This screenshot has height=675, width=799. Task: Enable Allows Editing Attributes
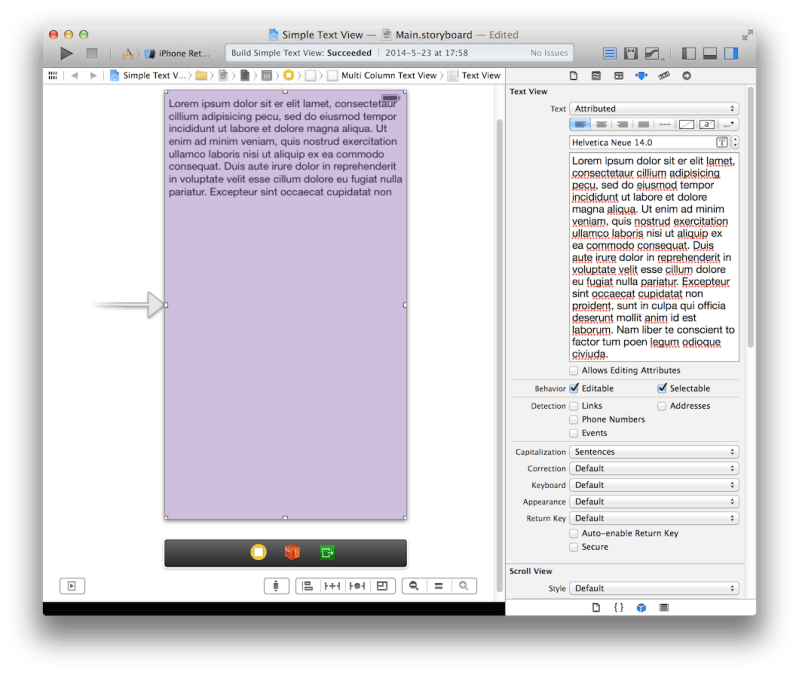click(574, 370)
